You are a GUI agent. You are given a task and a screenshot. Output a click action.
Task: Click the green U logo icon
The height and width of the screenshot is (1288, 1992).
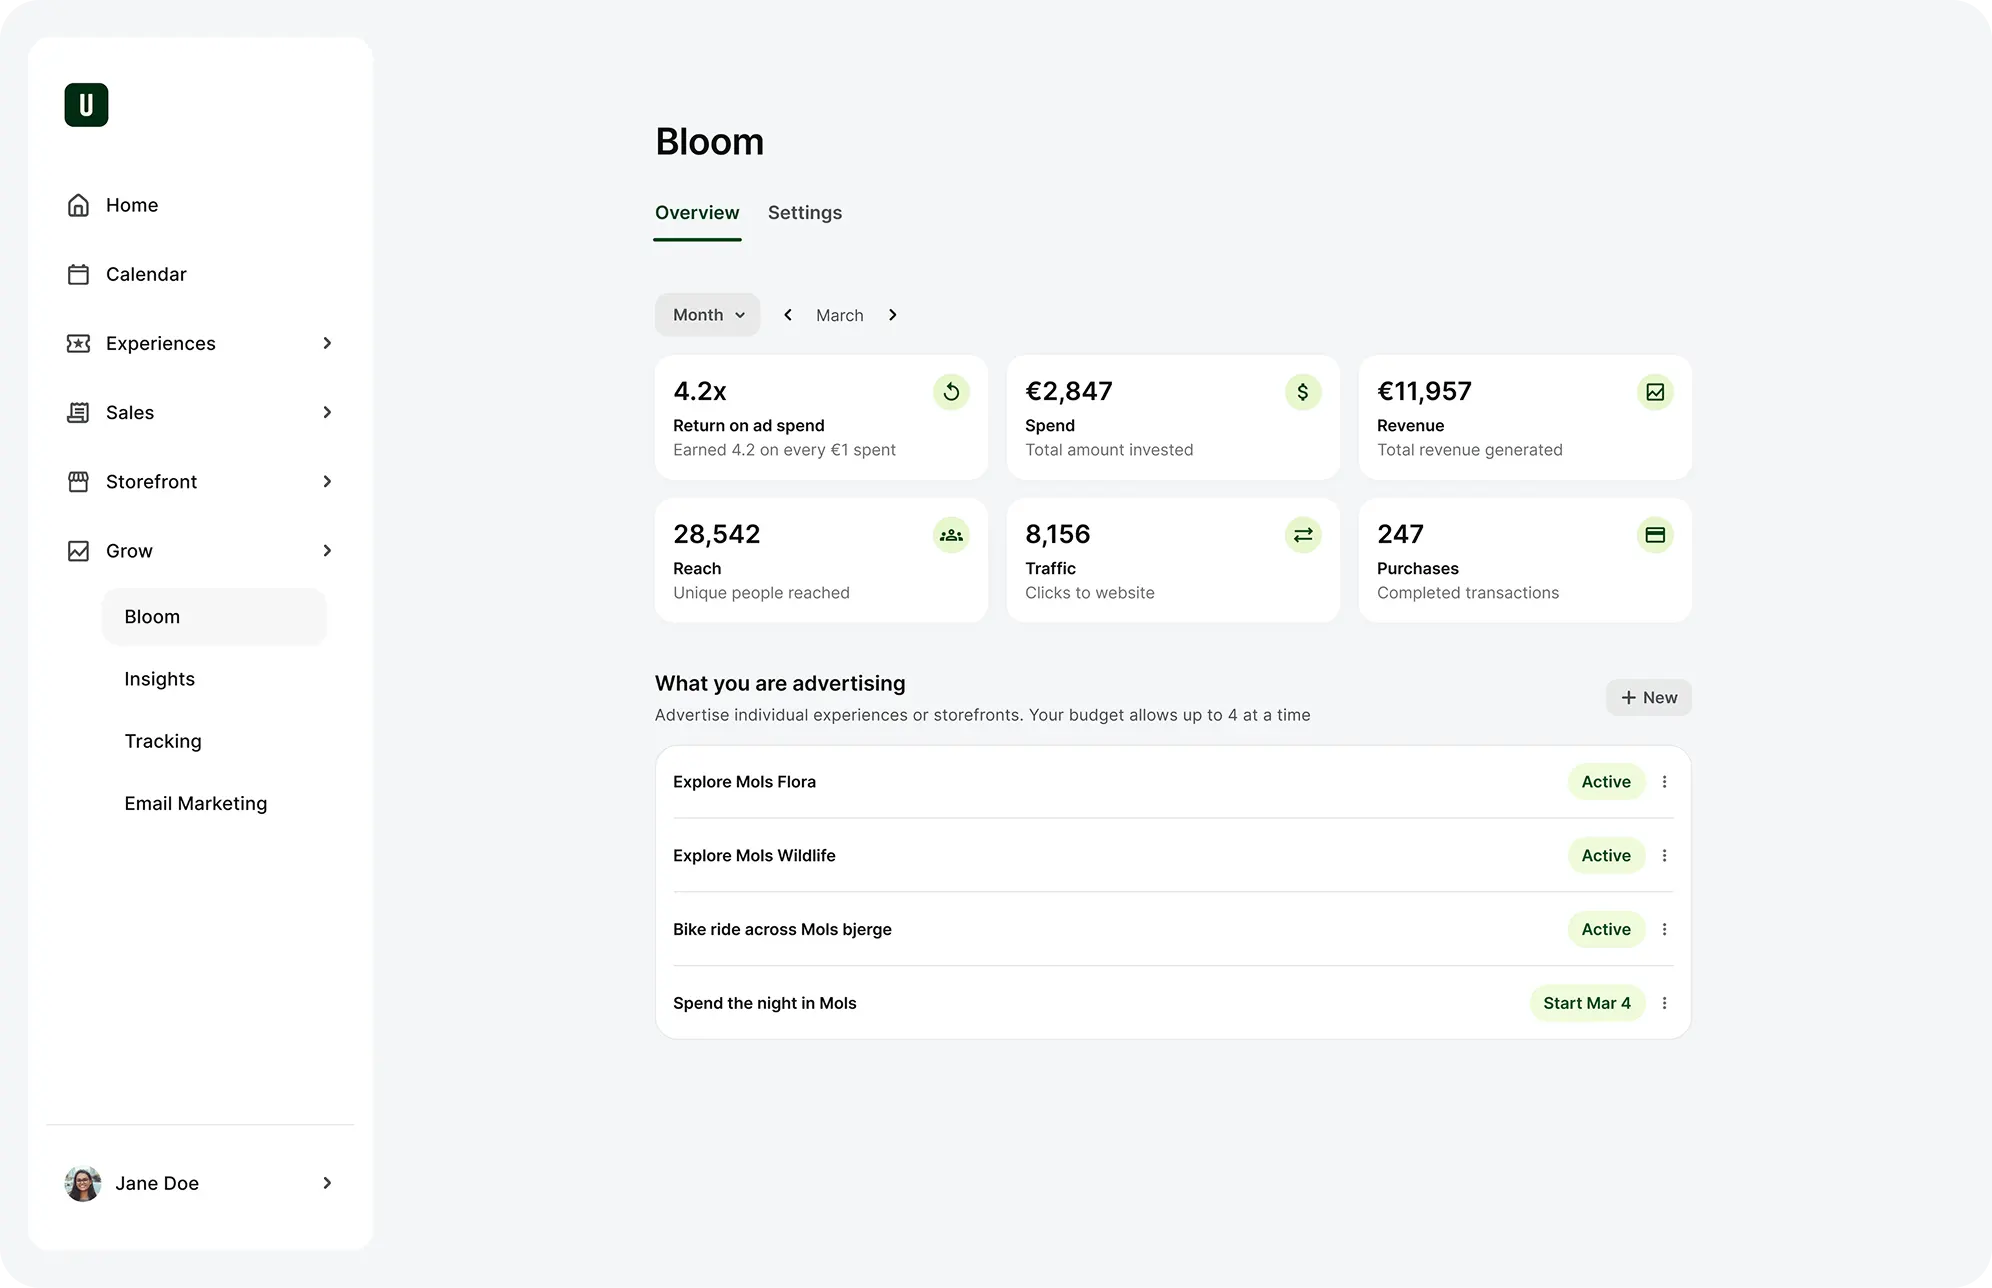[x=86, y=105]
